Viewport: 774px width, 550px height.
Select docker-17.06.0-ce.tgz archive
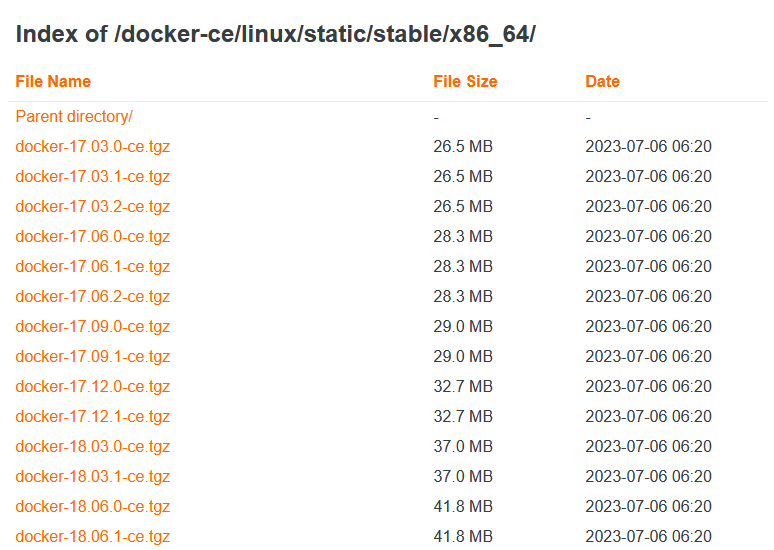point(93,236)
